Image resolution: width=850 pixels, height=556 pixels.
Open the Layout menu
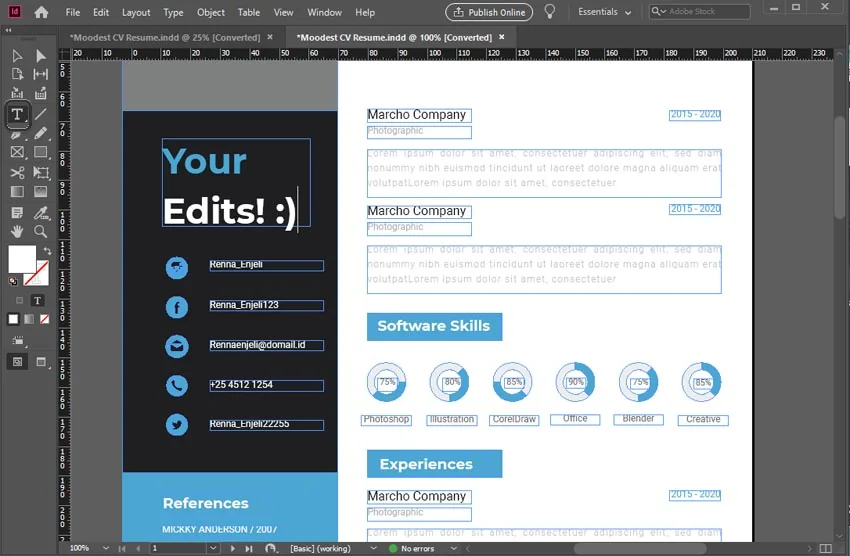tap(136, 12)
